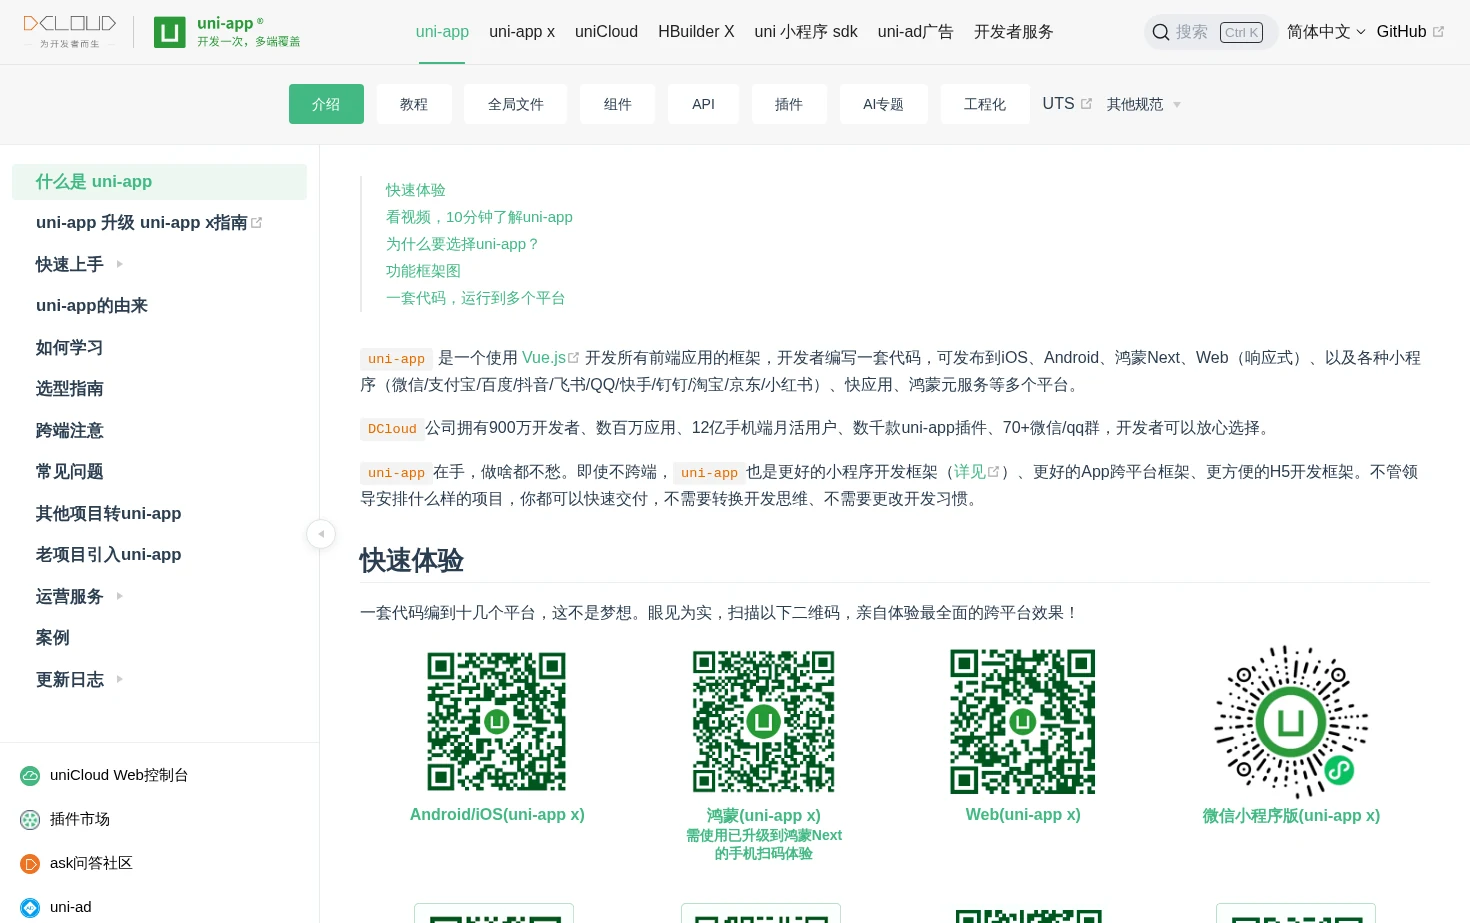Open the 简体中文 language dropdown
This screenshot has width=1470, height=923.
click(x=1326, y=32)
